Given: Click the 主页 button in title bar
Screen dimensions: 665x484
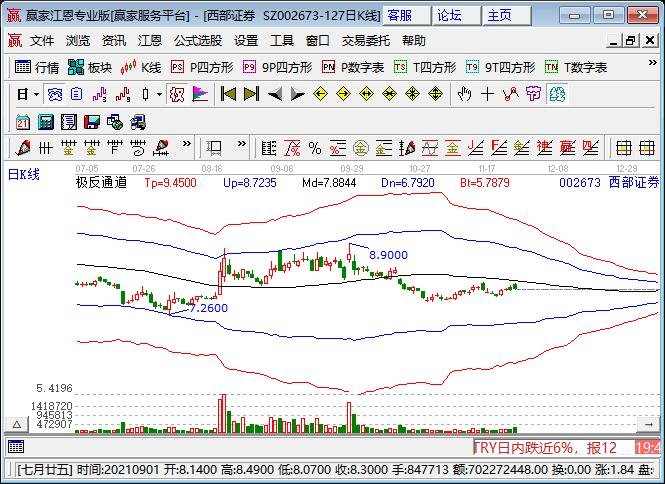Looking at the screenshot, I should 506,16.
